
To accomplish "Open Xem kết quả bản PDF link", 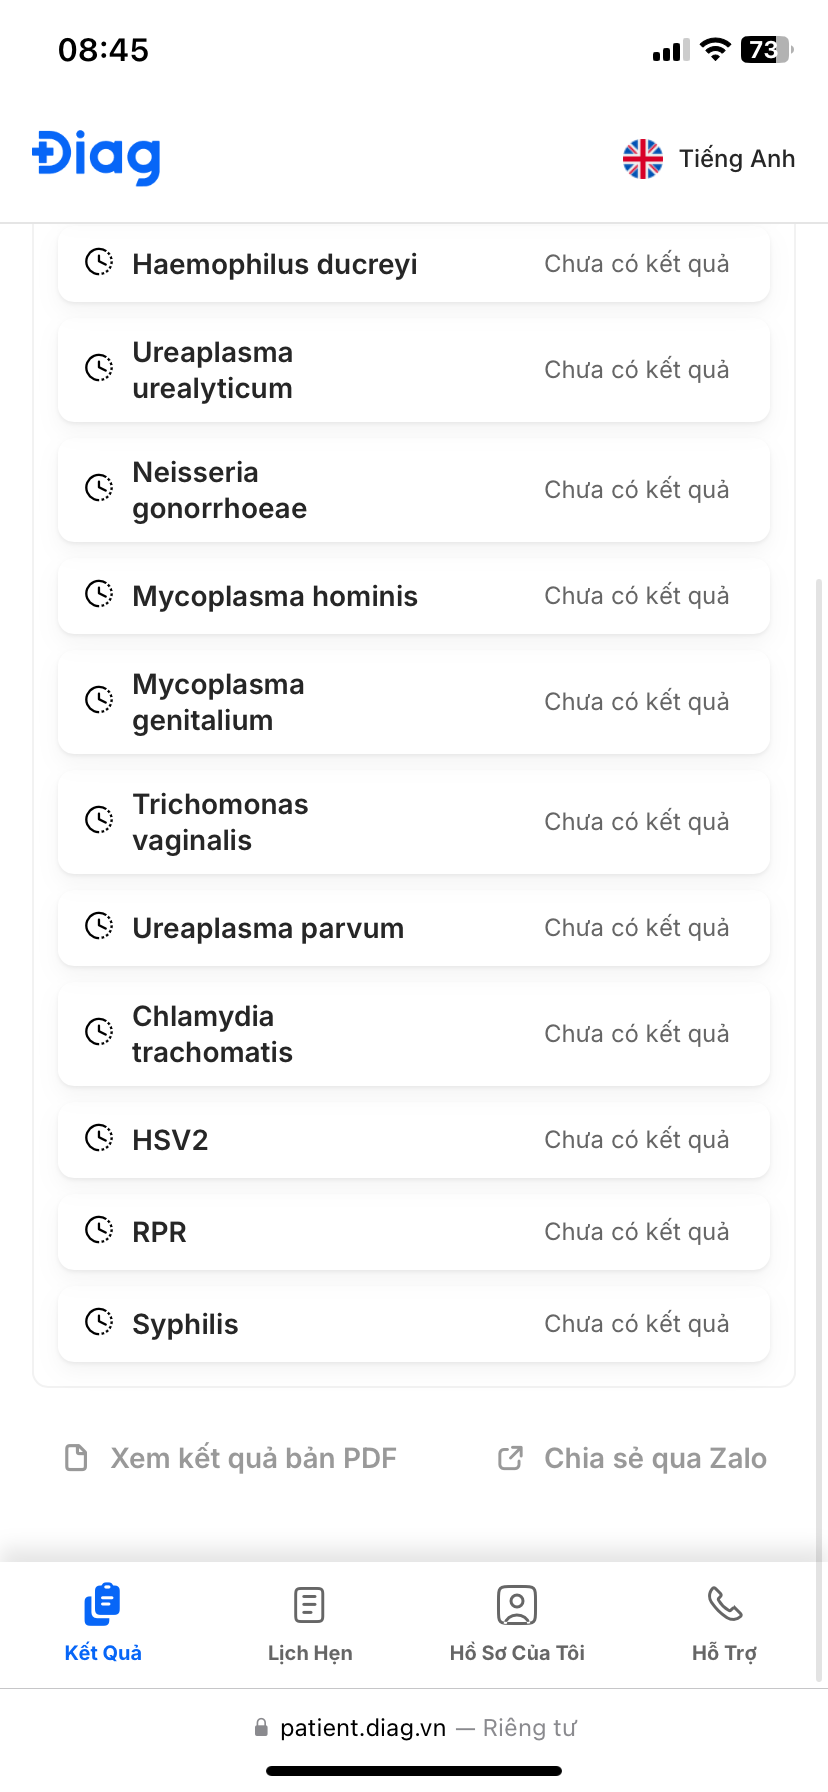I will (253, 1458).
